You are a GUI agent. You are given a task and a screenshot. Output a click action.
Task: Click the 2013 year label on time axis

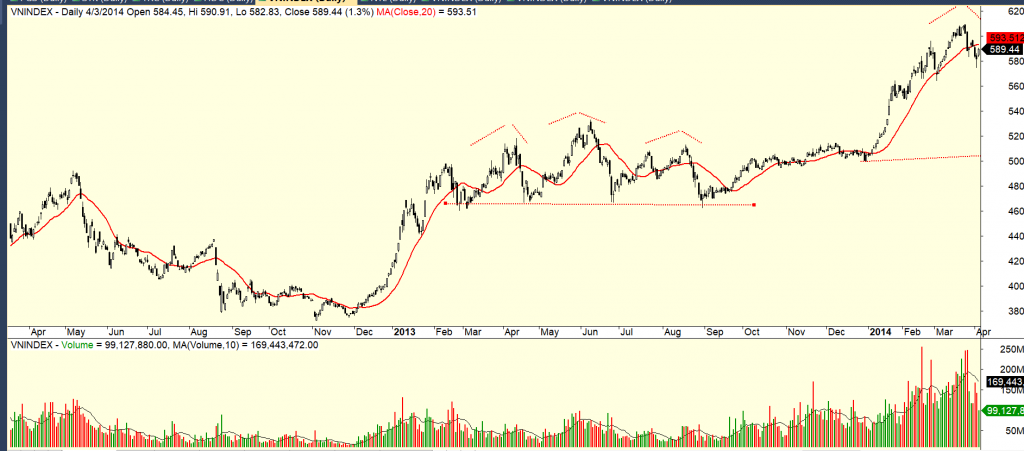tap(404, 330)
